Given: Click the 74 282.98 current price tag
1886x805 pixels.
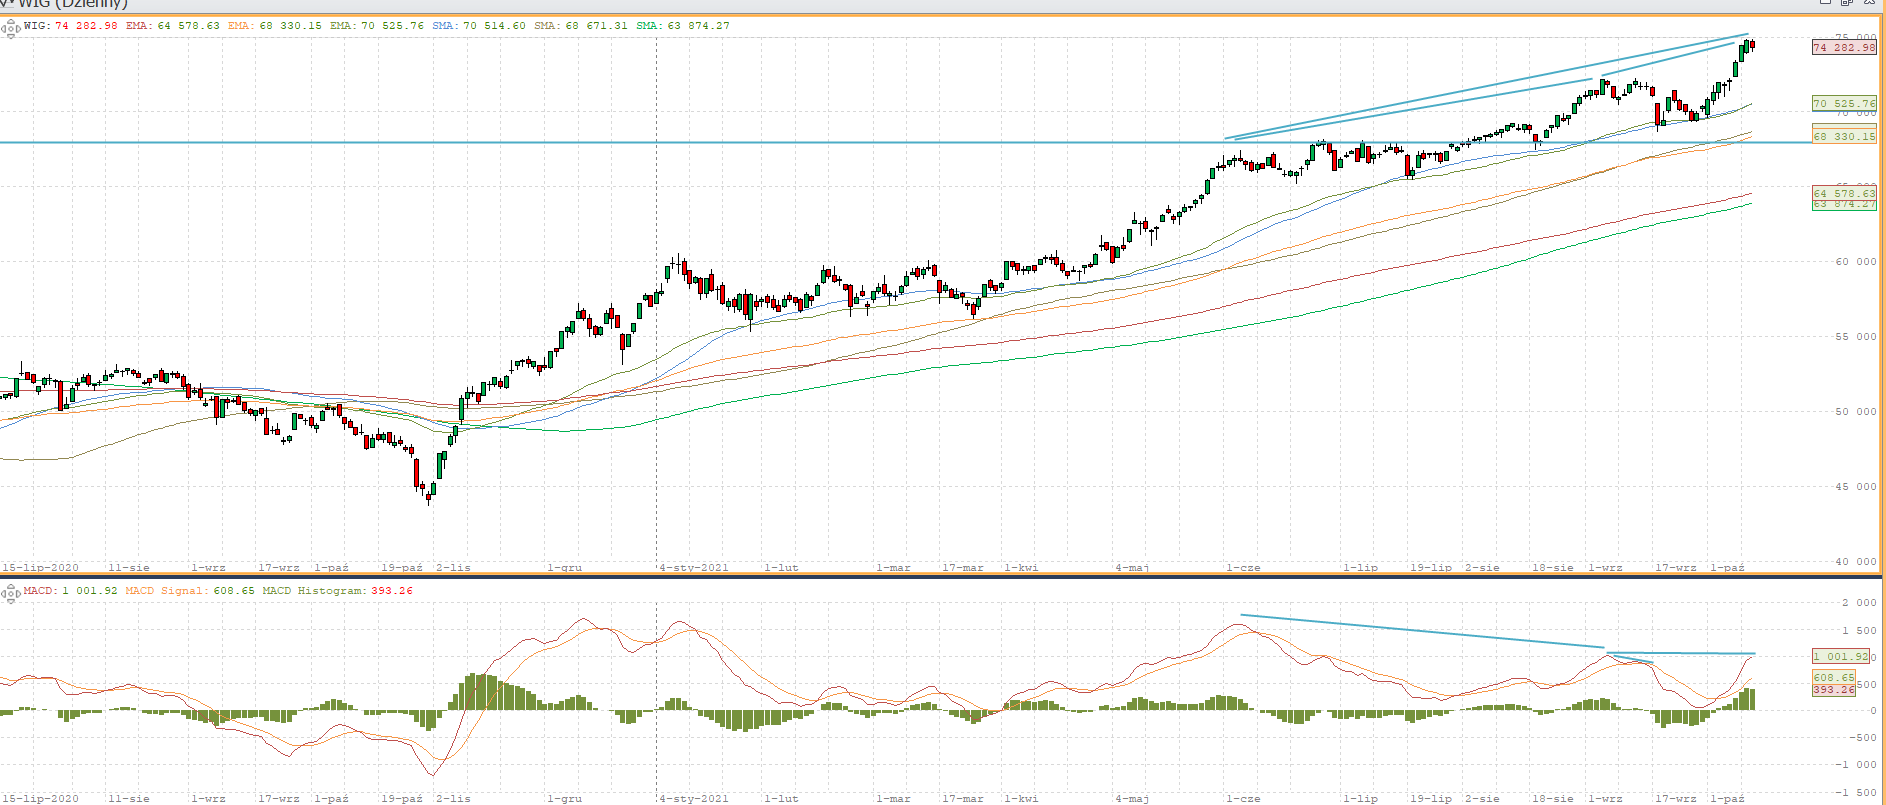Looking at the screenshot, I should click(1844, 47).
